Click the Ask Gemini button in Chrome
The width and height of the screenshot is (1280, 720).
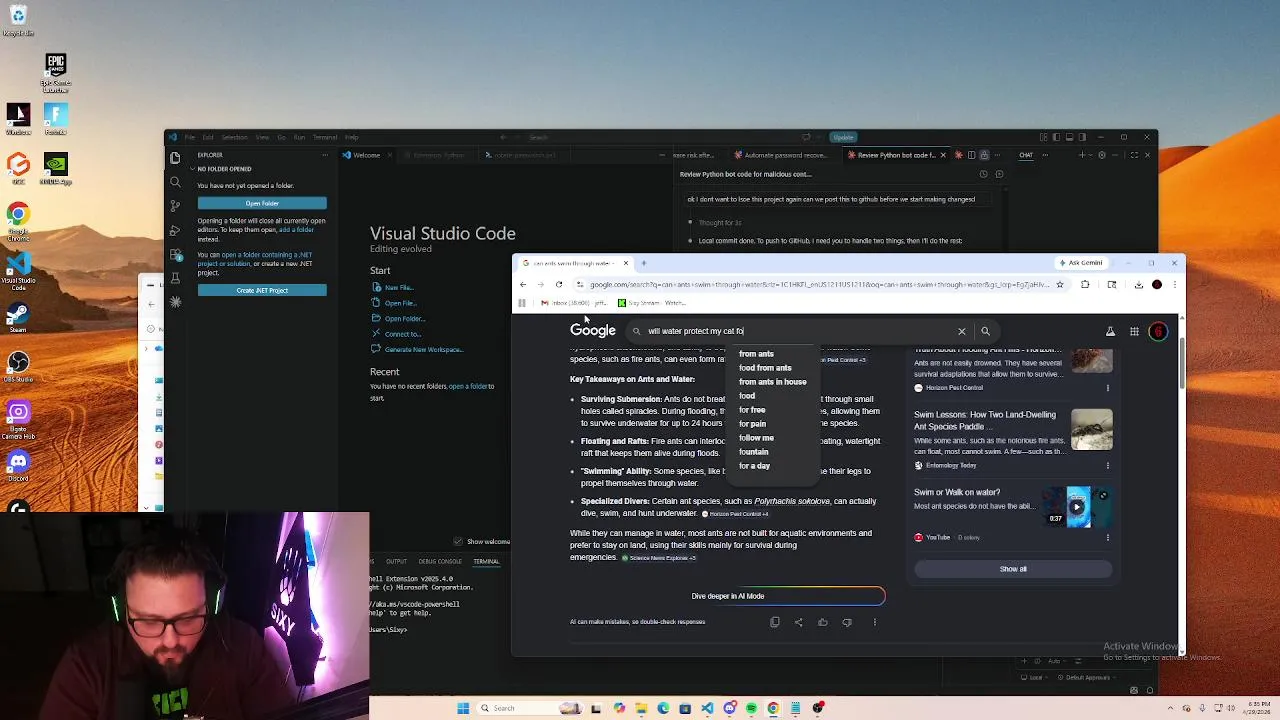(x=1080, y=263)
